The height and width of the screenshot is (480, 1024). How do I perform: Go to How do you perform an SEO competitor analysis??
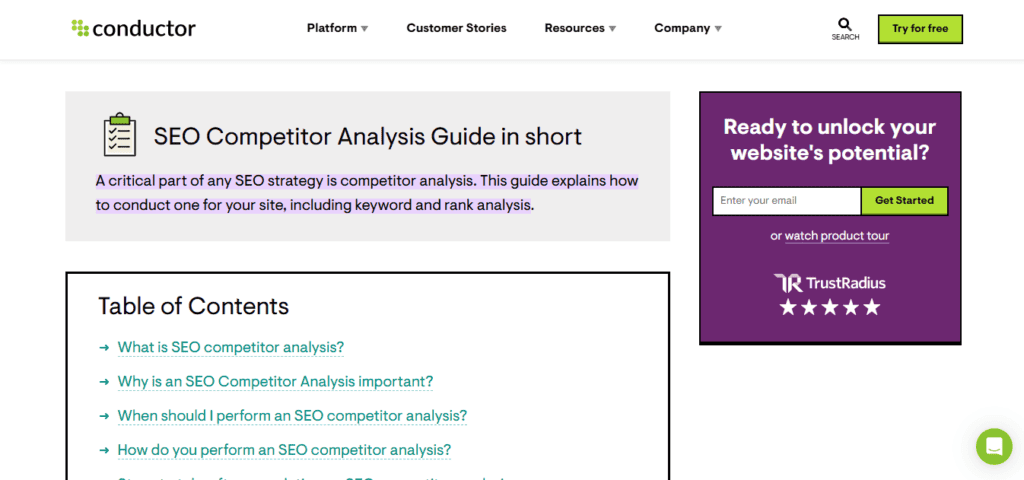[x=284, y=450]
